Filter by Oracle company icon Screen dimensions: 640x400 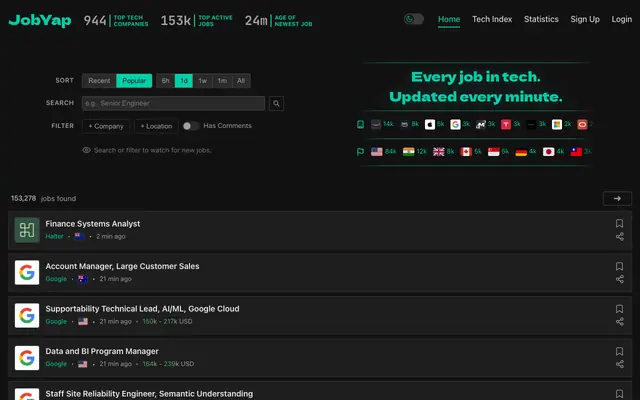pyautogui.click(x=582, y=124)
